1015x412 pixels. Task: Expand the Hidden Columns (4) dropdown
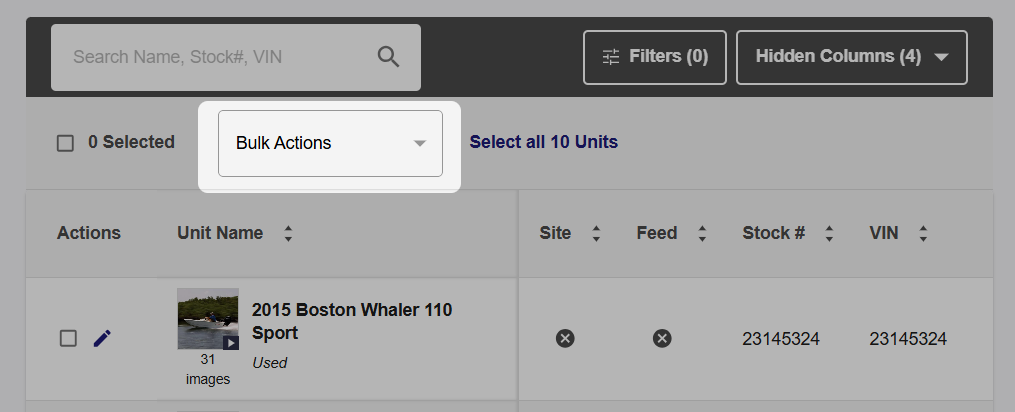(x=852, y=57)
